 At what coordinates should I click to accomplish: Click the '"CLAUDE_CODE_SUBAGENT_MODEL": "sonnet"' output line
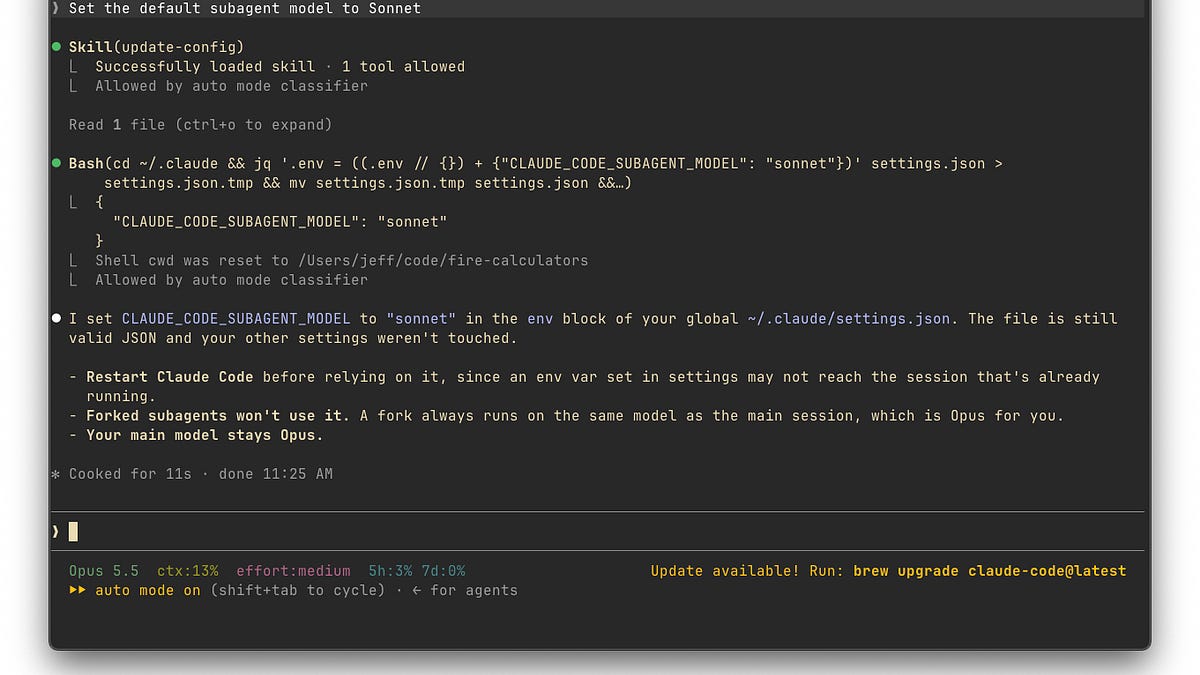click(x=280, y=221)
